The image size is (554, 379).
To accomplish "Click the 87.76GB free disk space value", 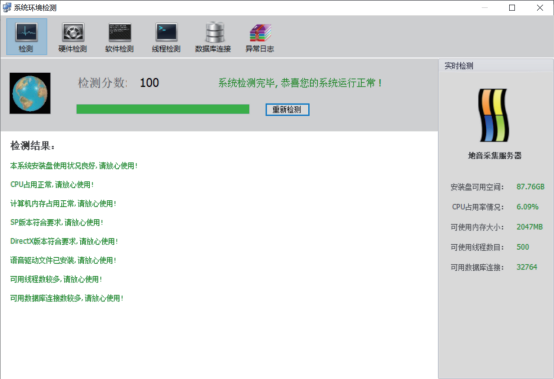I will click(530, 186).
